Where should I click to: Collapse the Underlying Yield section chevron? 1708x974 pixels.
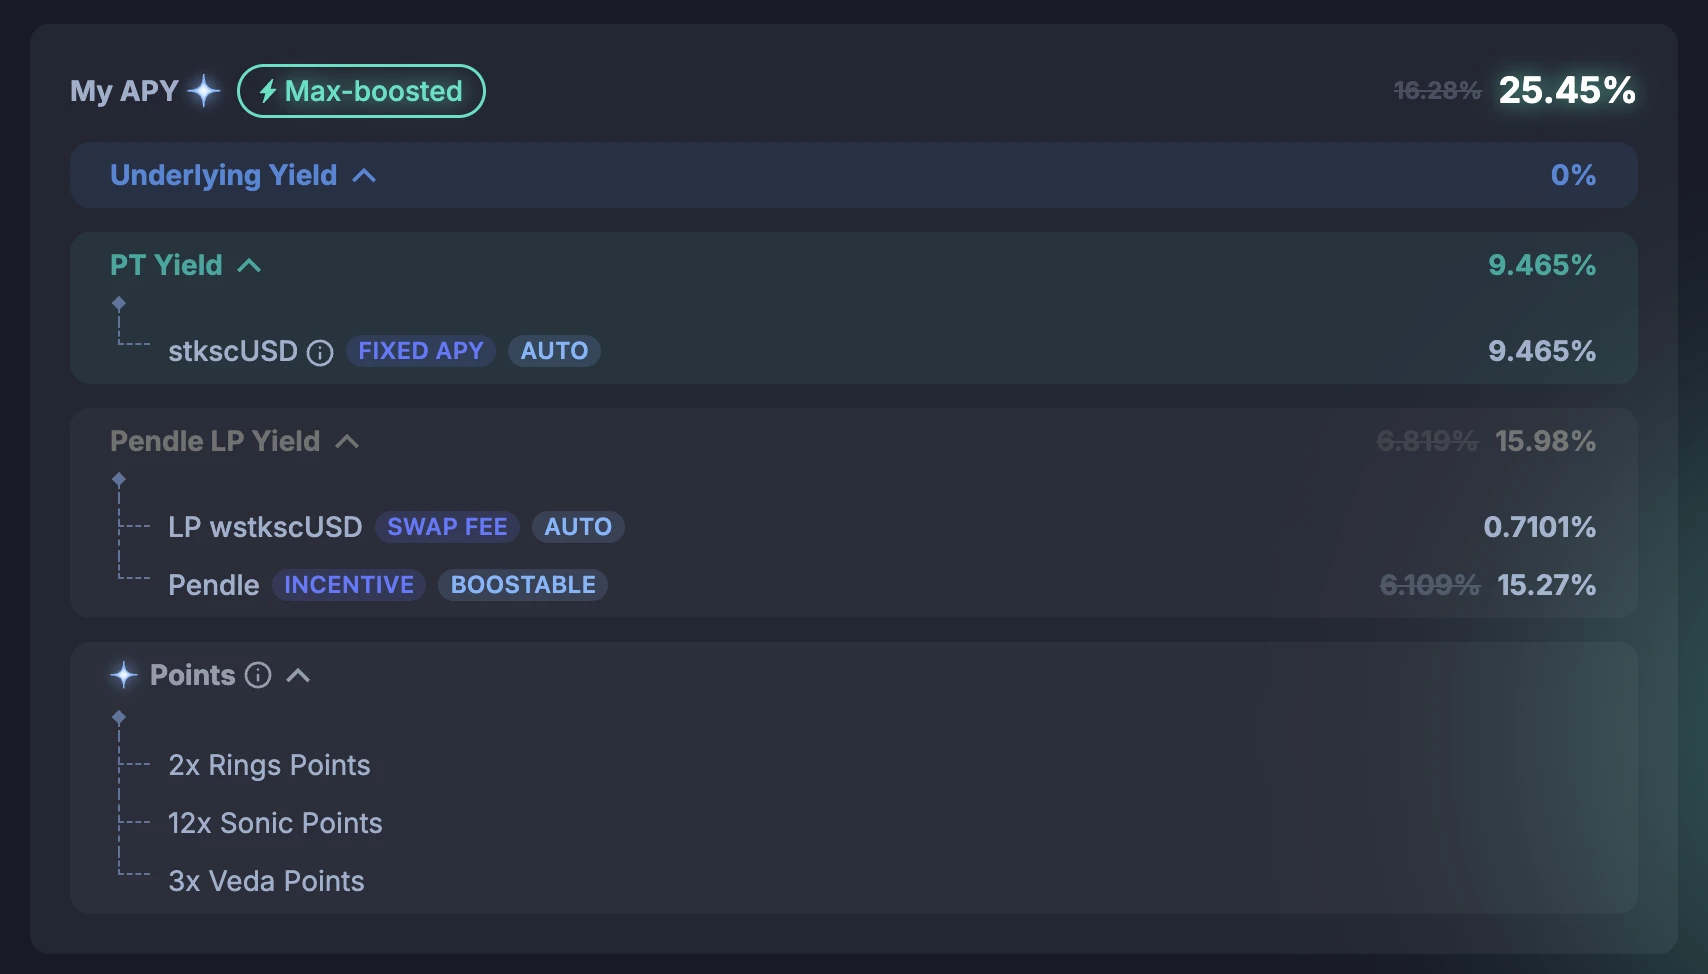click(365, 176)
